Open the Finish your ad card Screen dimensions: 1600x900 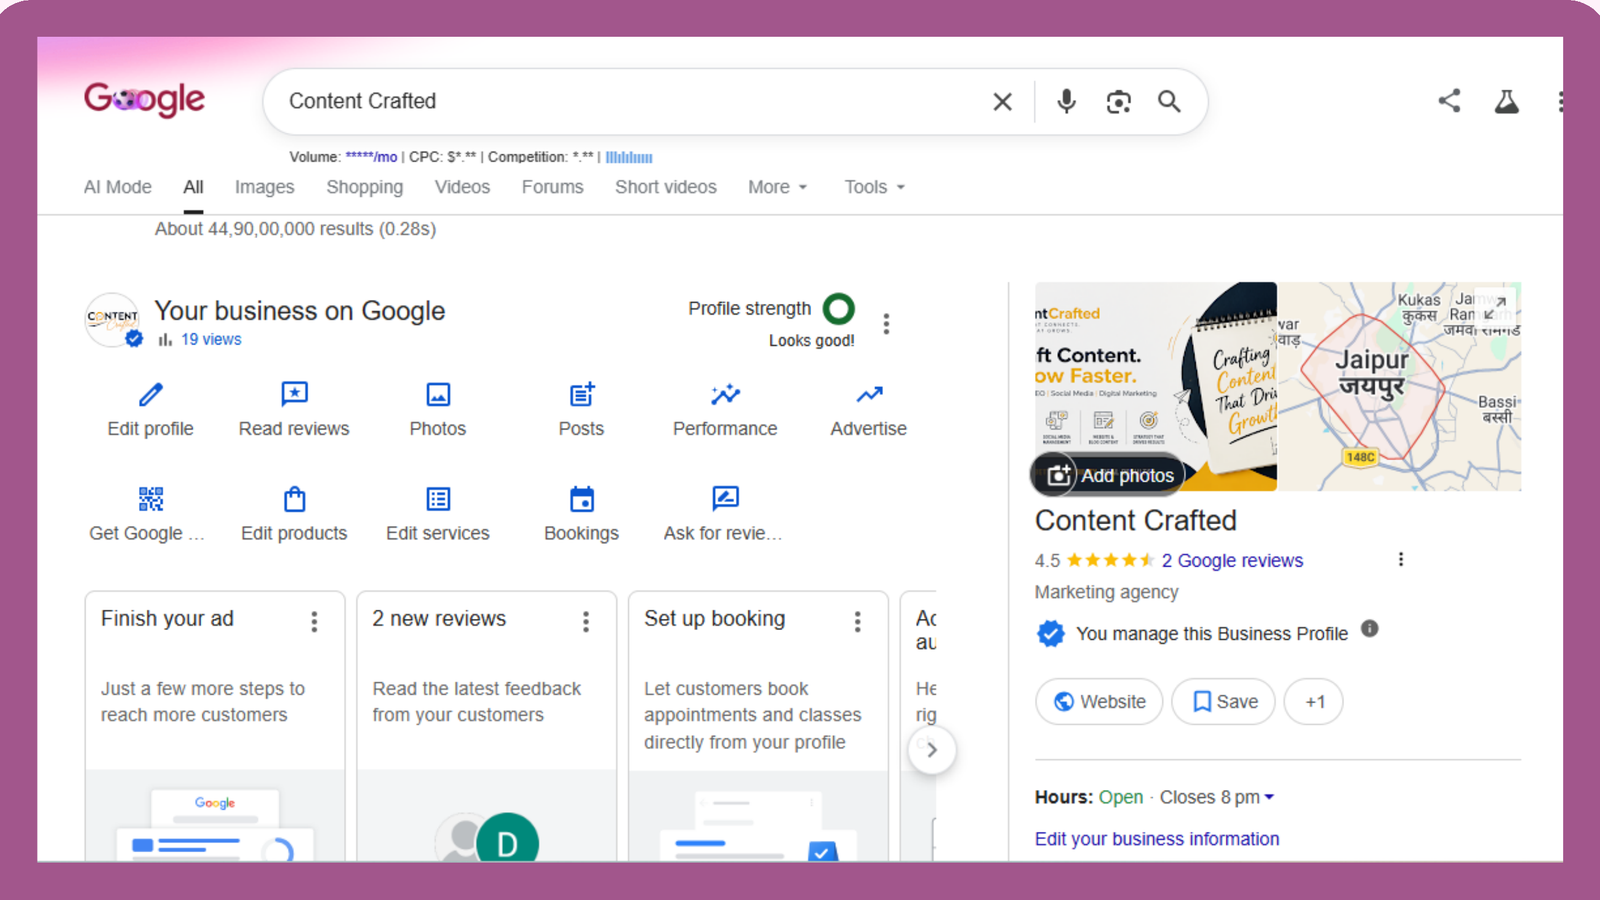(215, 725)
